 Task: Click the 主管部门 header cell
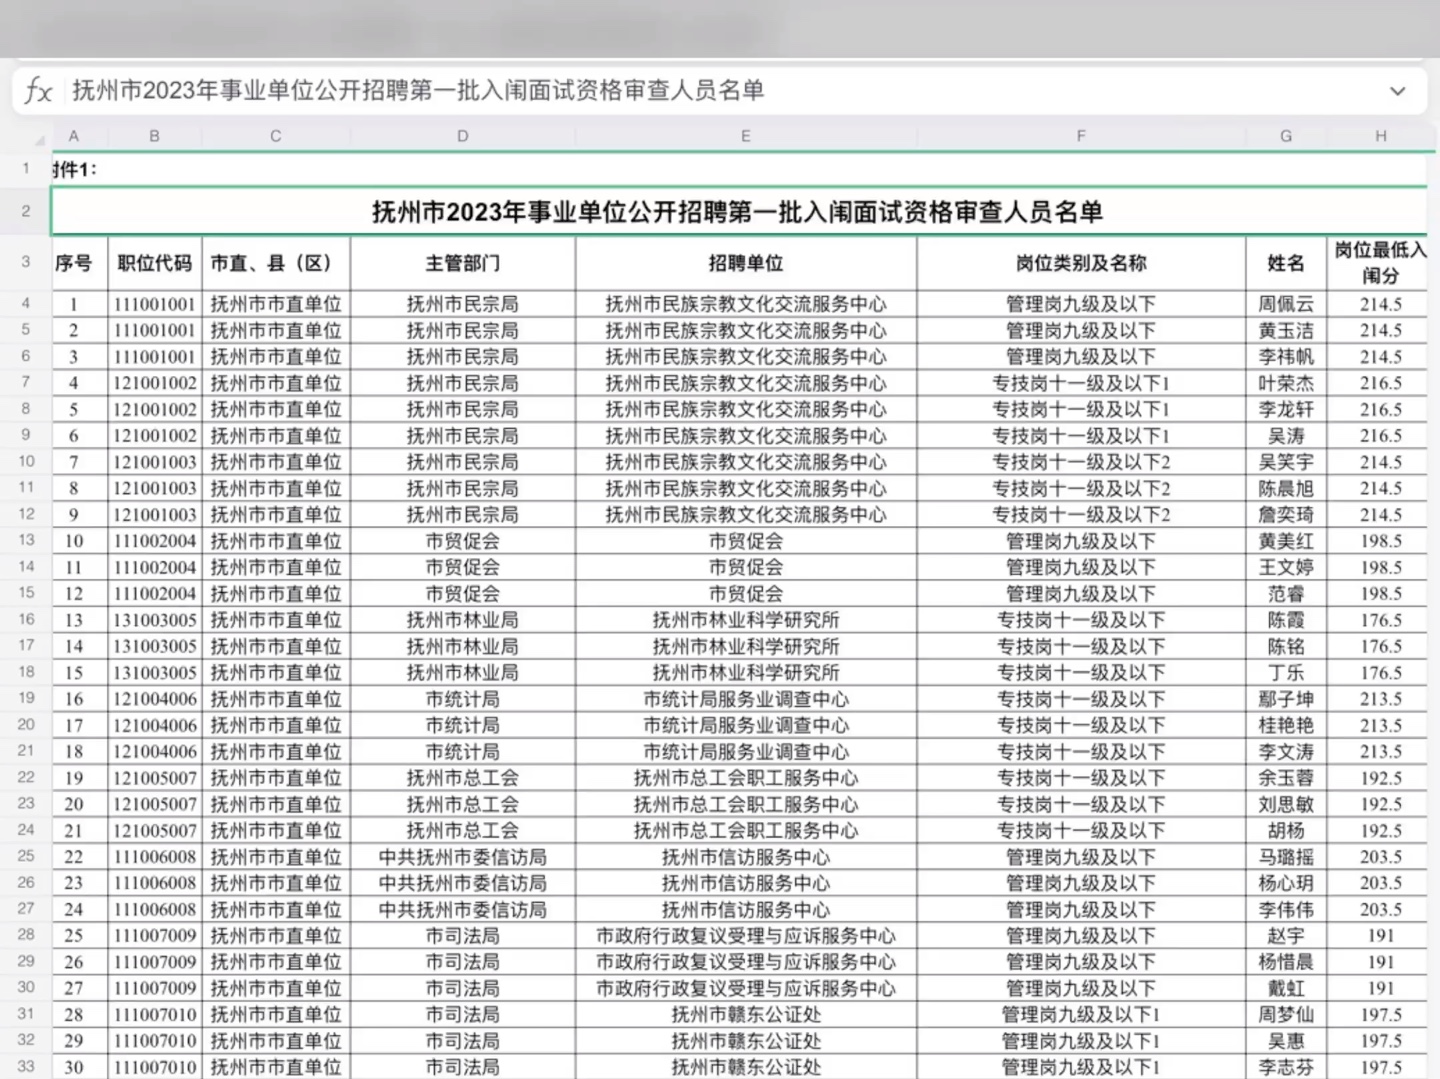click(x=462, y=263)
